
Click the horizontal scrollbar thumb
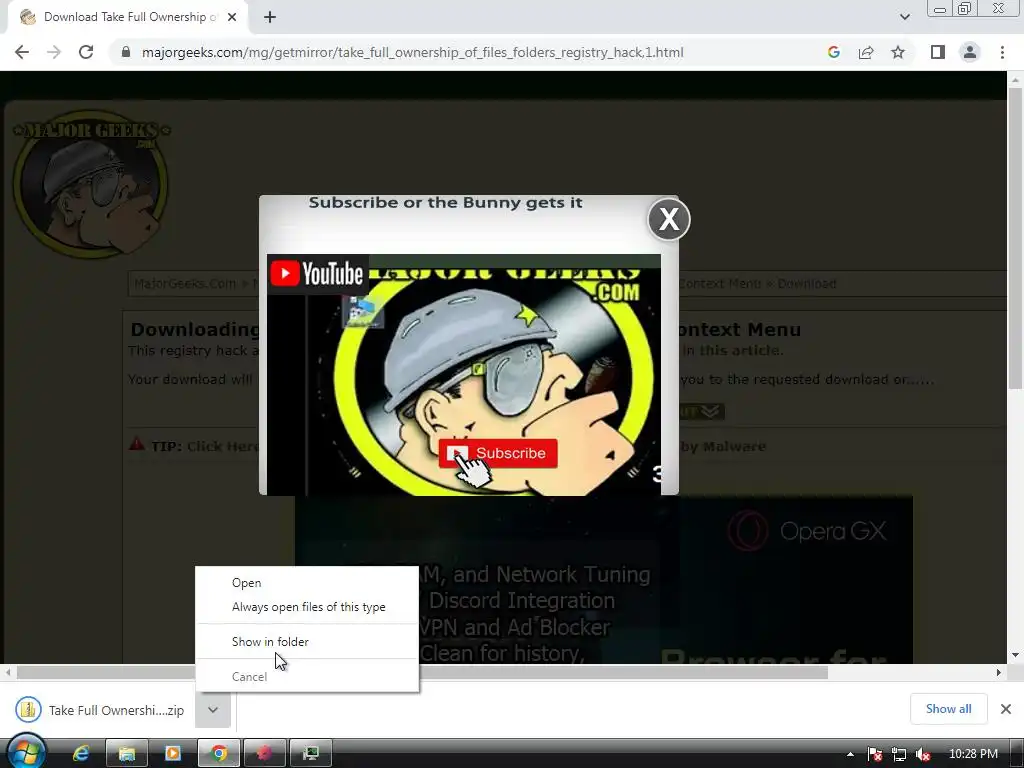click(x=422, y=672)
